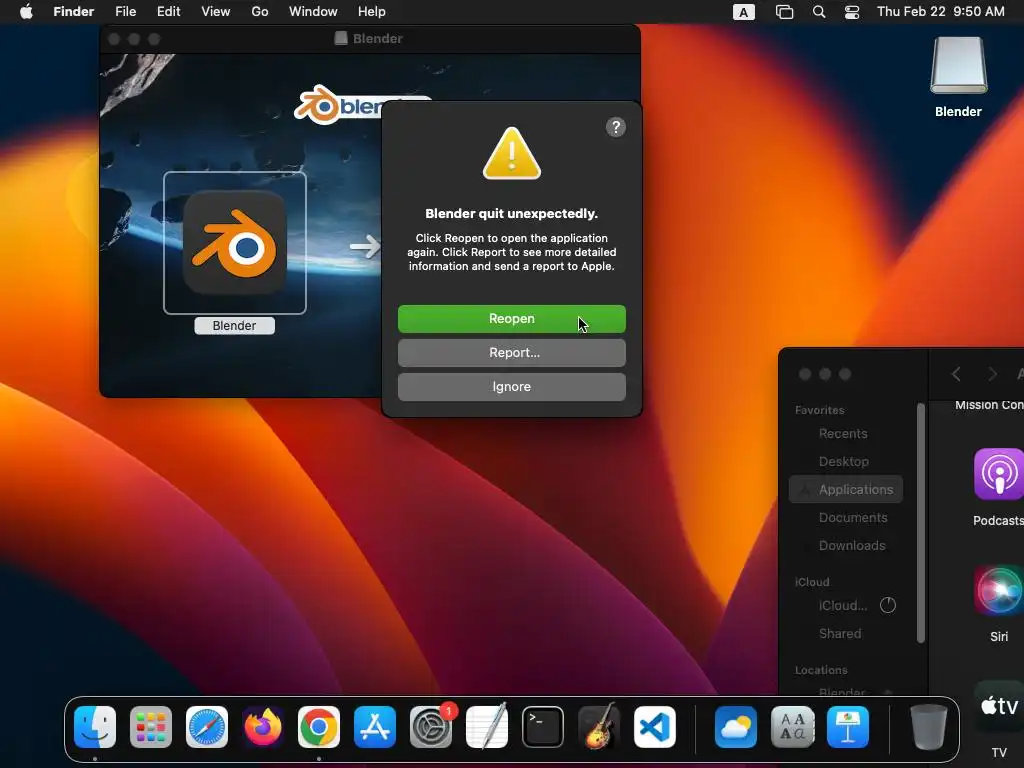Select Applications in Finder sidebar
The image size is (1024, 768).
[846, 489]
